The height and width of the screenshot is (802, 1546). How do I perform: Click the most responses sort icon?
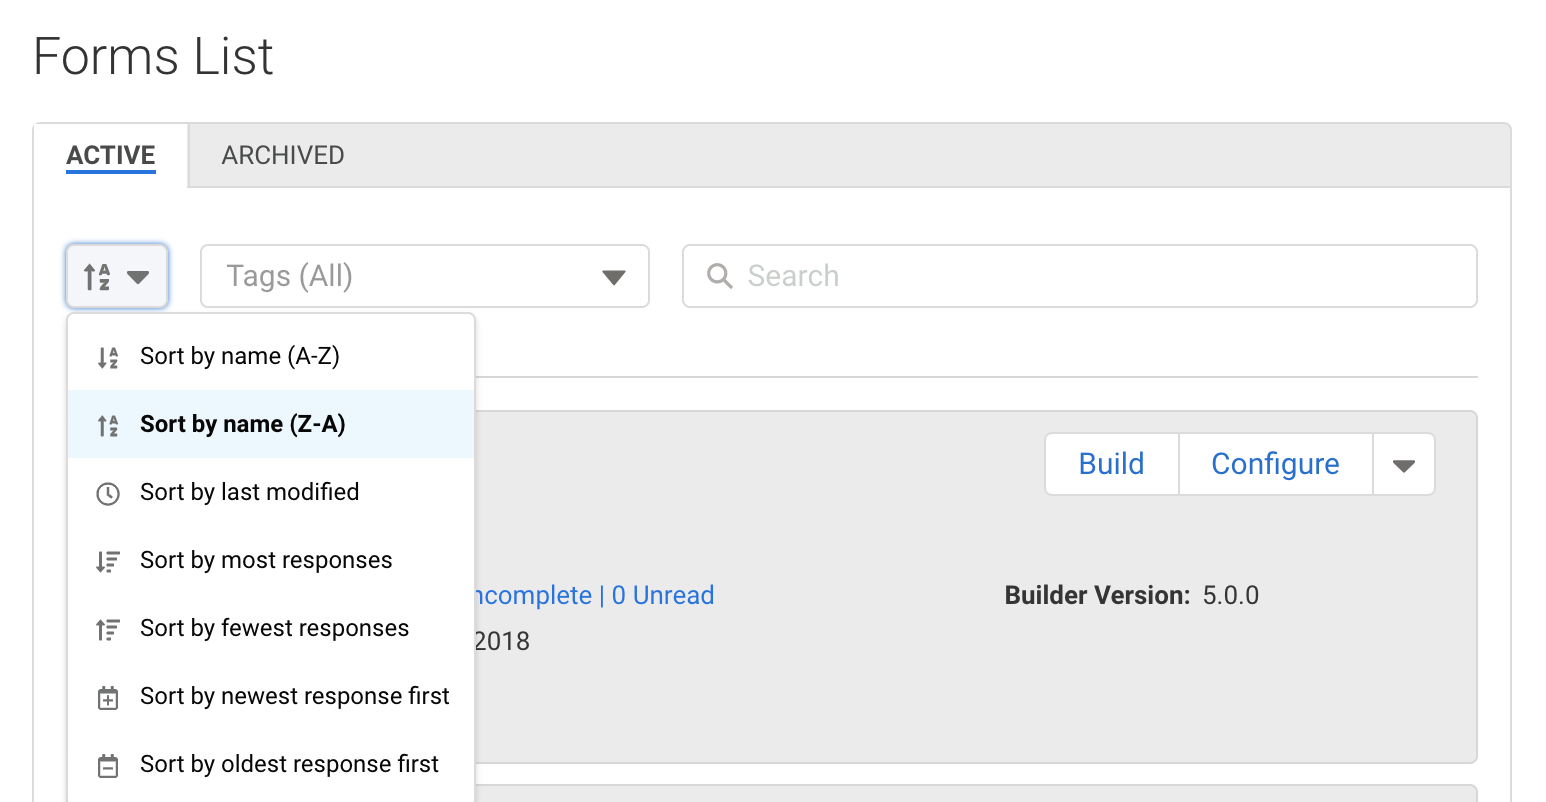point(108,561)
